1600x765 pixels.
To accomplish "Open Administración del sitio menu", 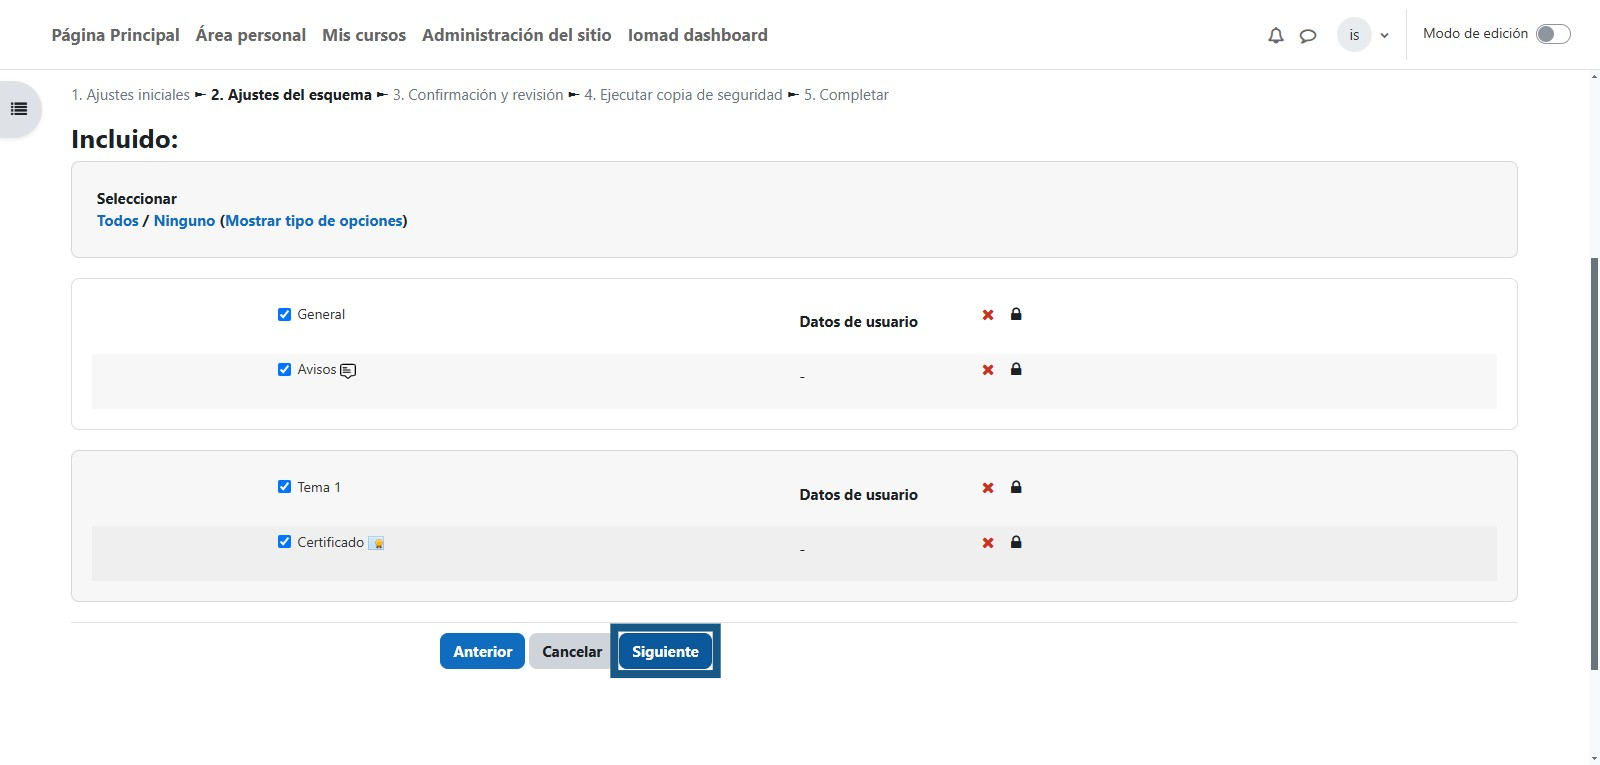I will pos(516,35).
